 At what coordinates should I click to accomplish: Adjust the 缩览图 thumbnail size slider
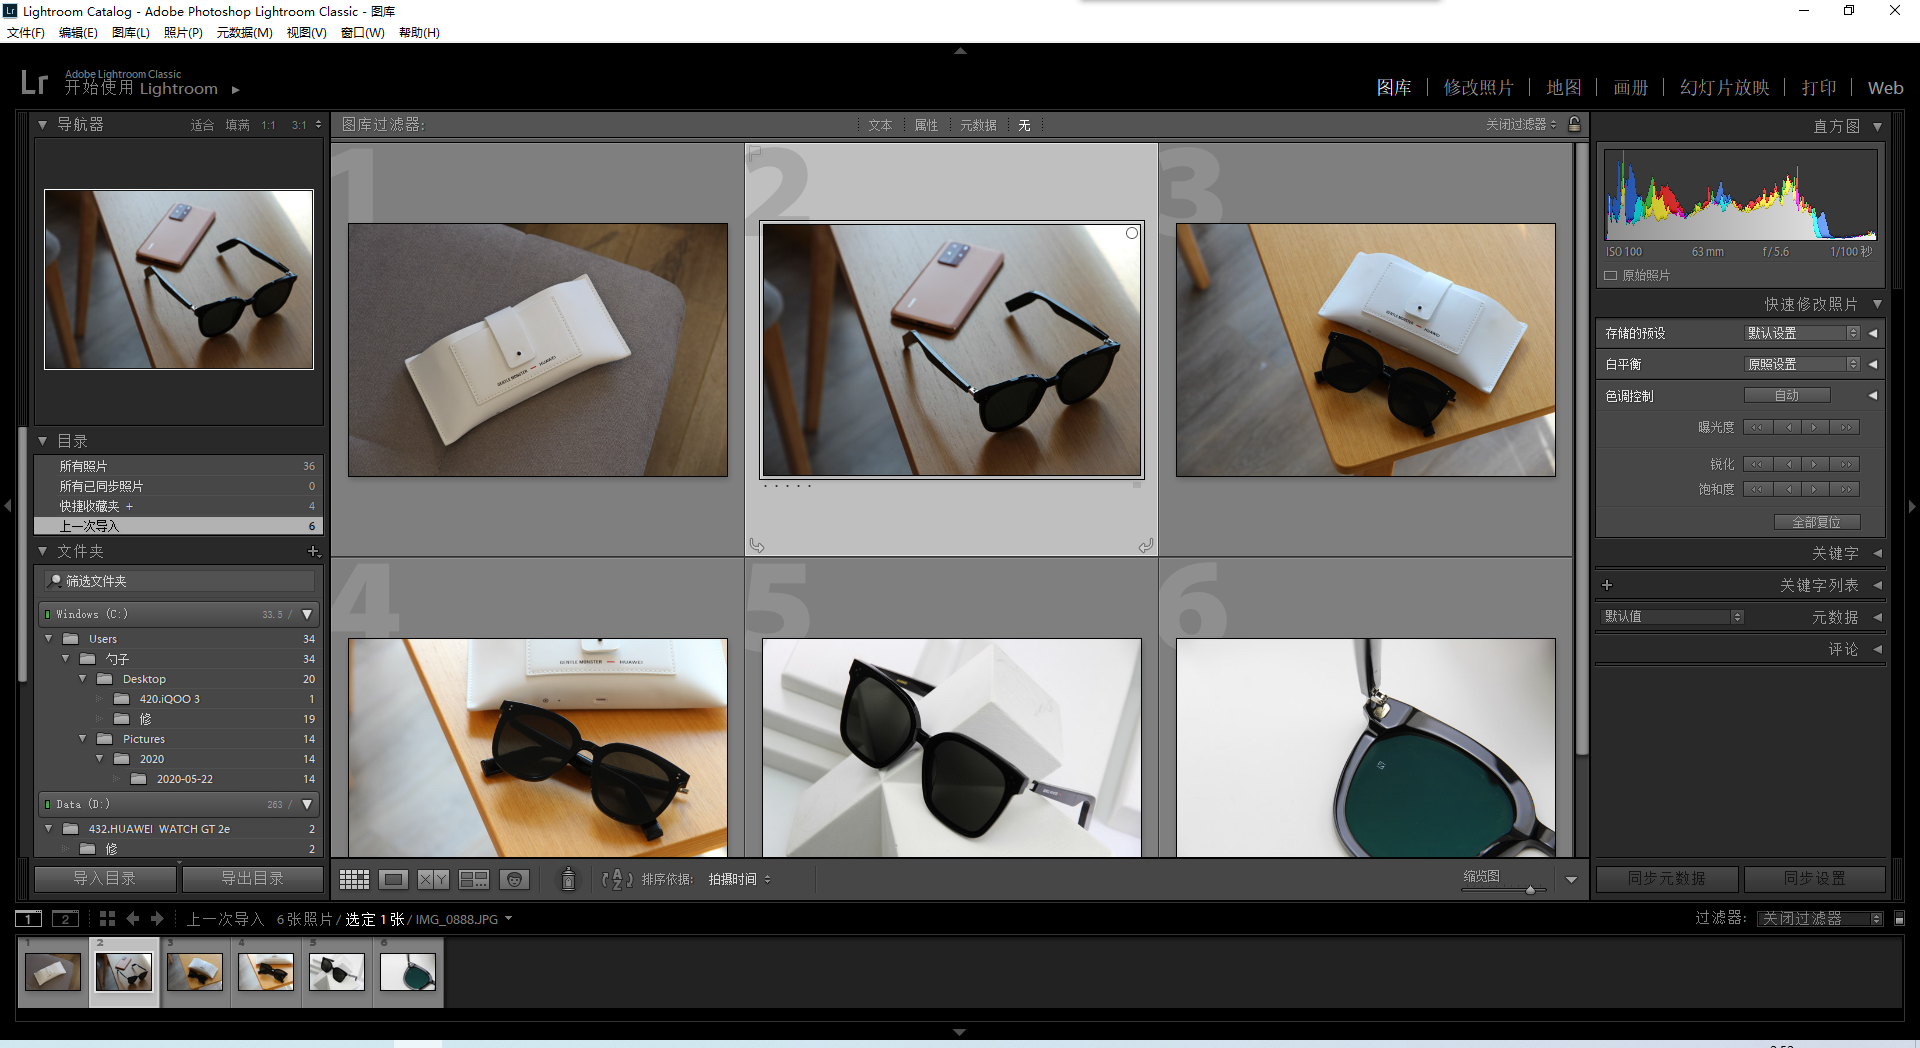pos(1530,889)
